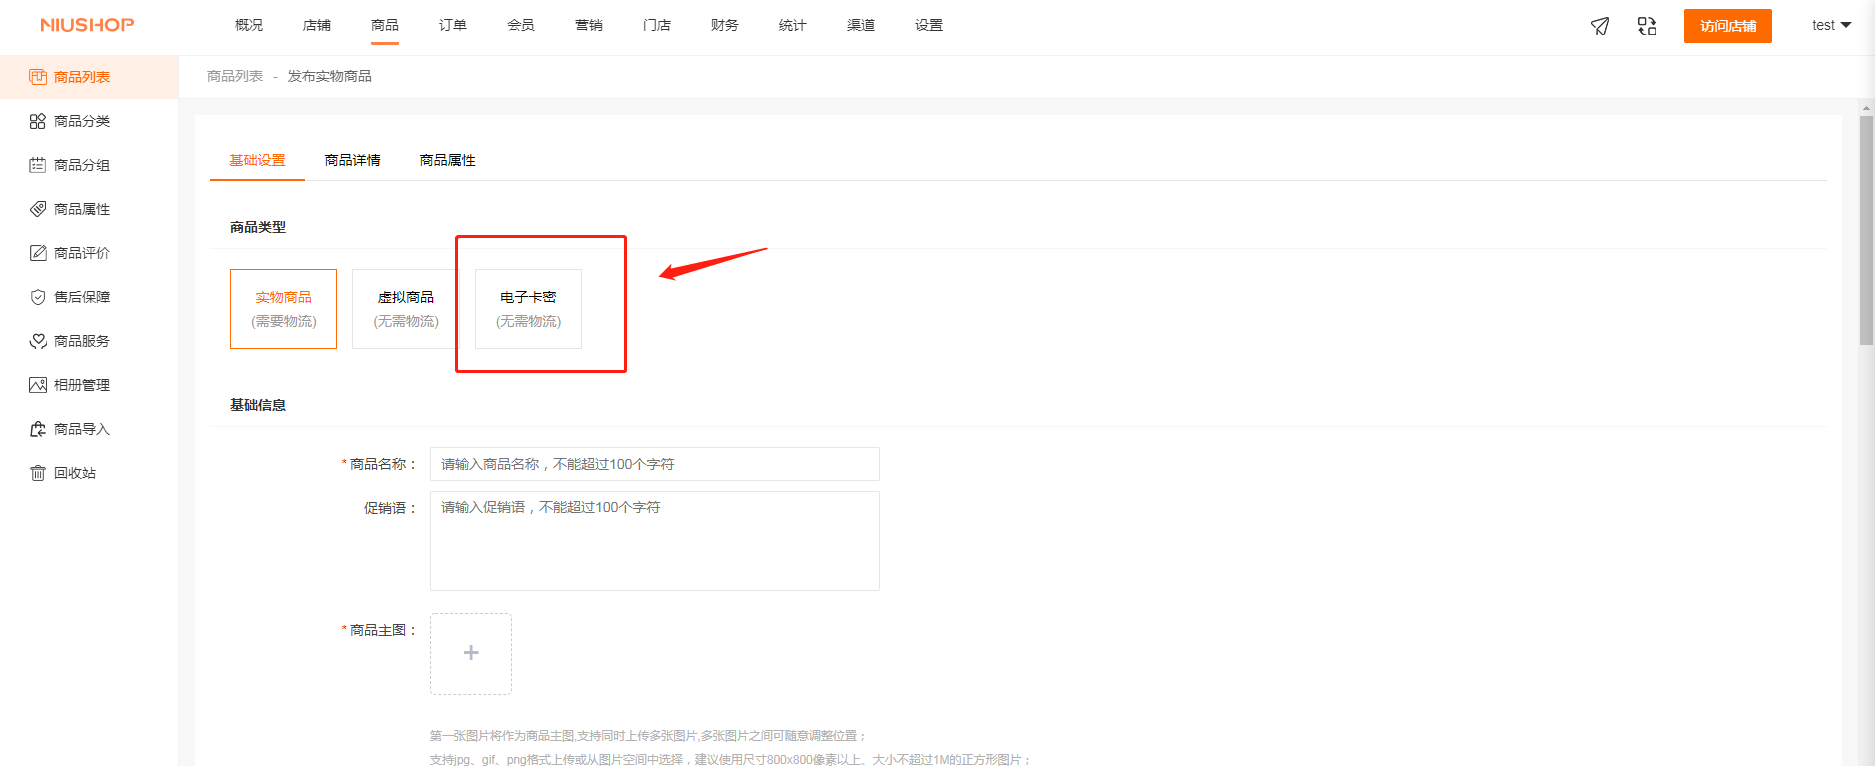
Task: Click the 商品列表 sidebar icon
Action: (x=38, y=77)
